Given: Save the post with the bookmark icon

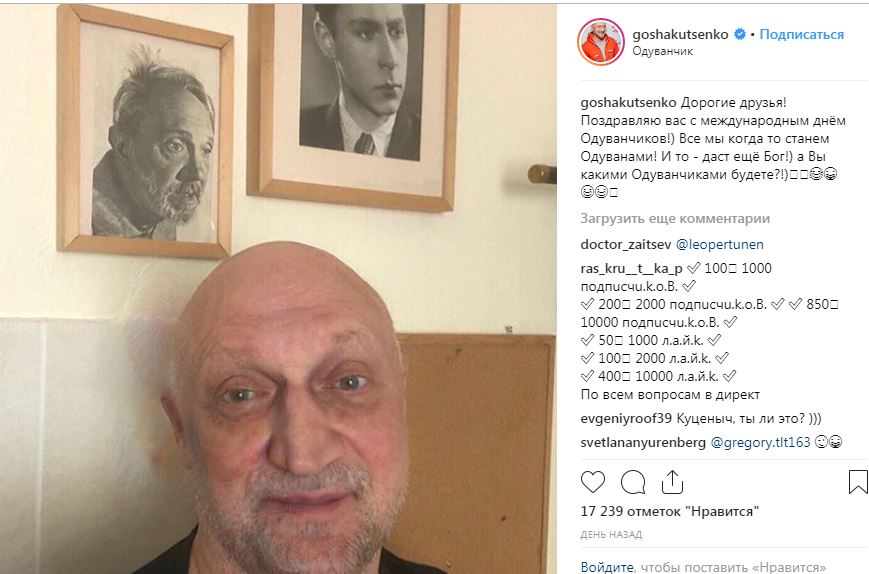Looking at the screenshot, I should click(x=858, y=482).
